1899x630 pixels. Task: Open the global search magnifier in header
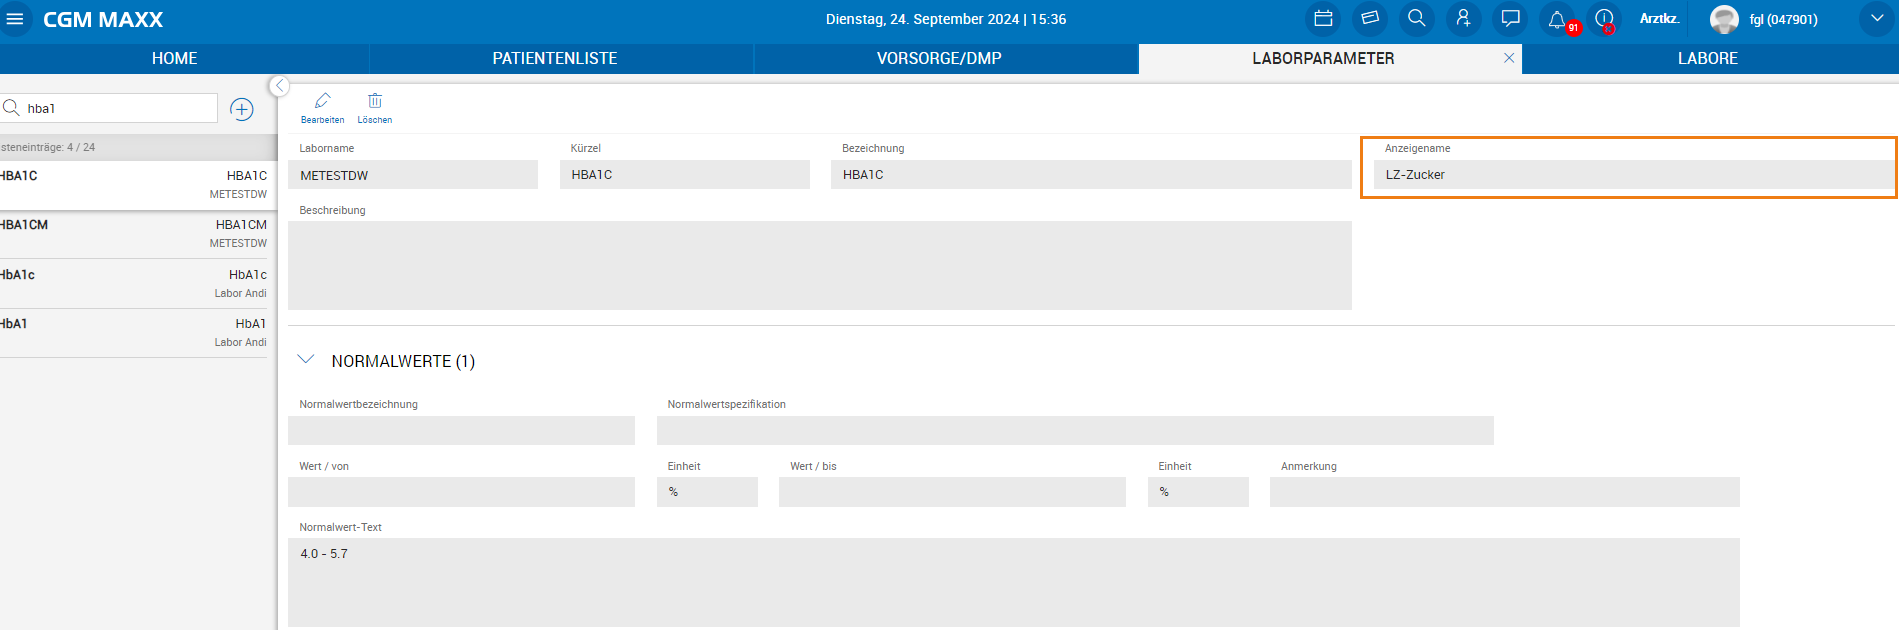coord(1416,19)
